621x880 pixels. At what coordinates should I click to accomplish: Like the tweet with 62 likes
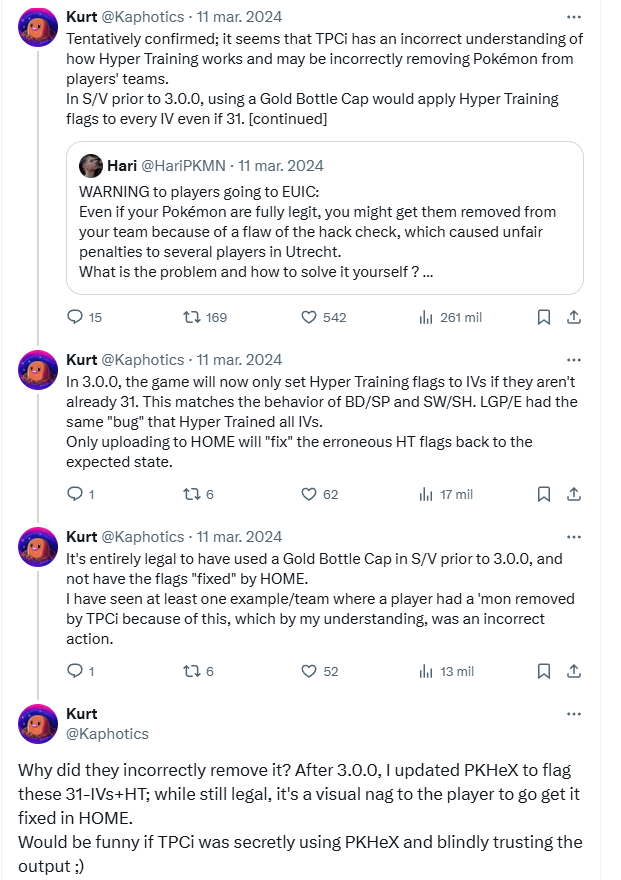[x=310, y=494]
